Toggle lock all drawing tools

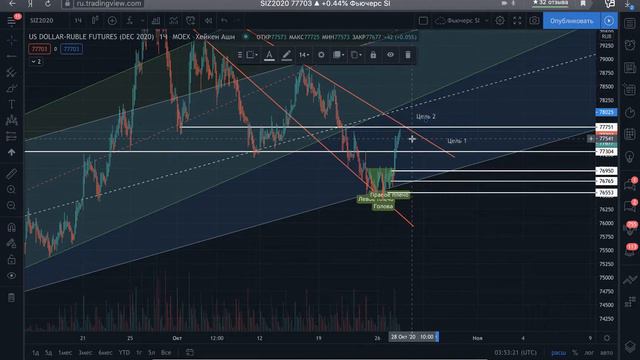[11, 260]
